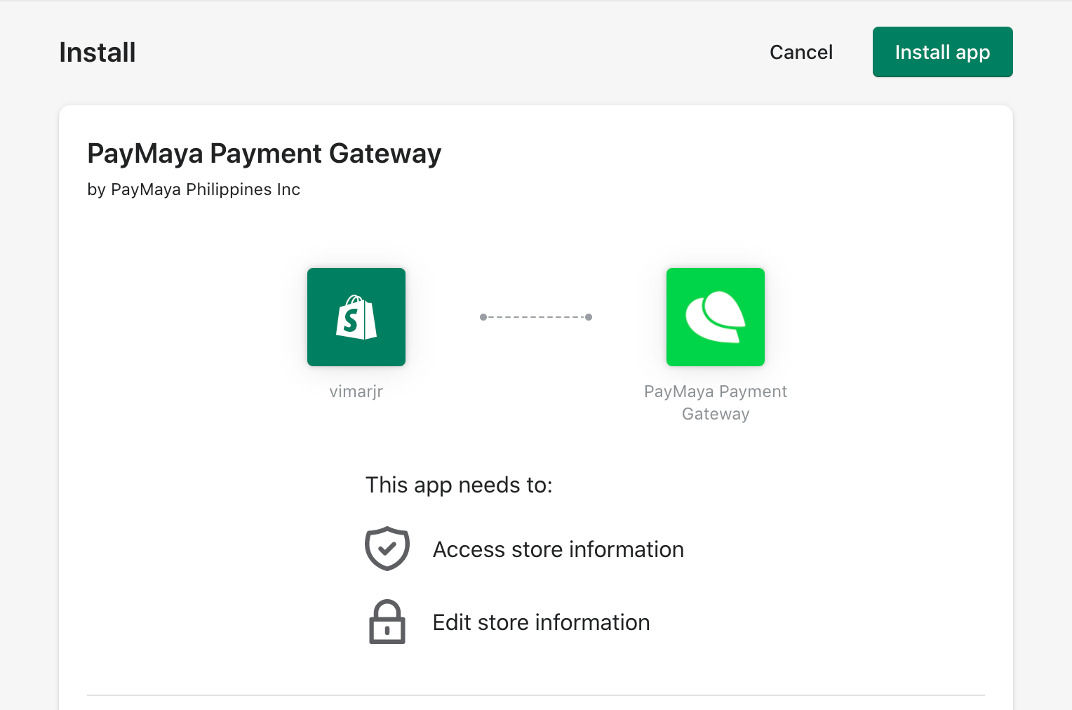Click the Shopify bag store icon
The image size is (1072, 710).
(356, 317)
